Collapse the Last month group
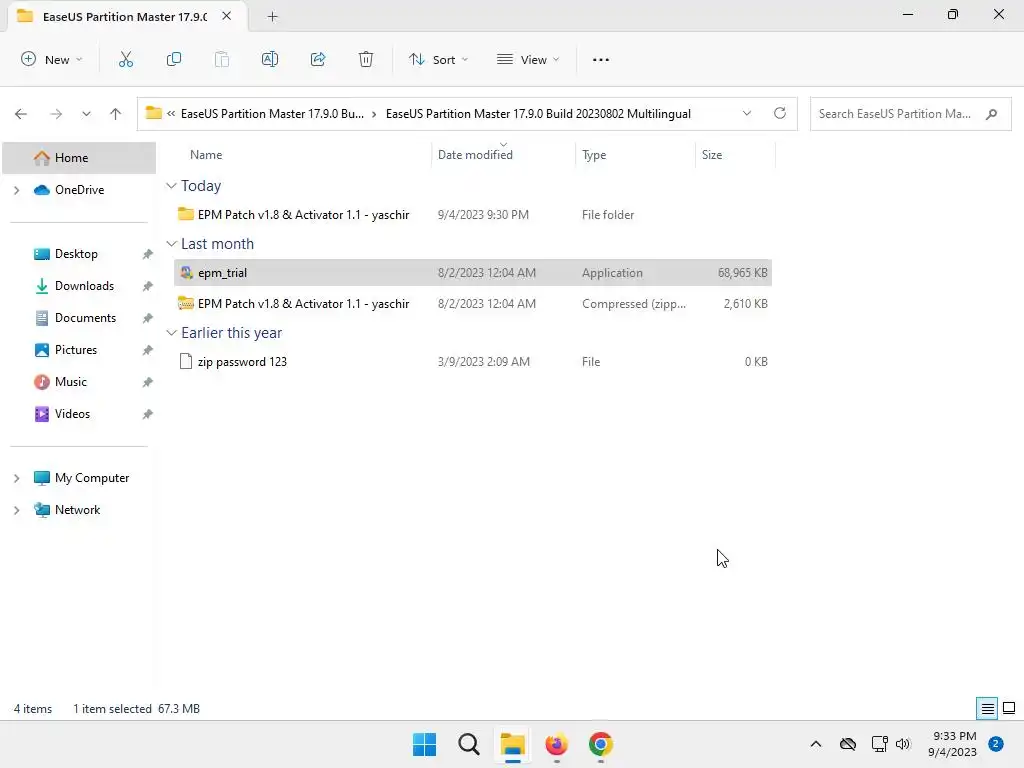The height and width of the screenshot is (768, 1024). [x=171, y=244]
